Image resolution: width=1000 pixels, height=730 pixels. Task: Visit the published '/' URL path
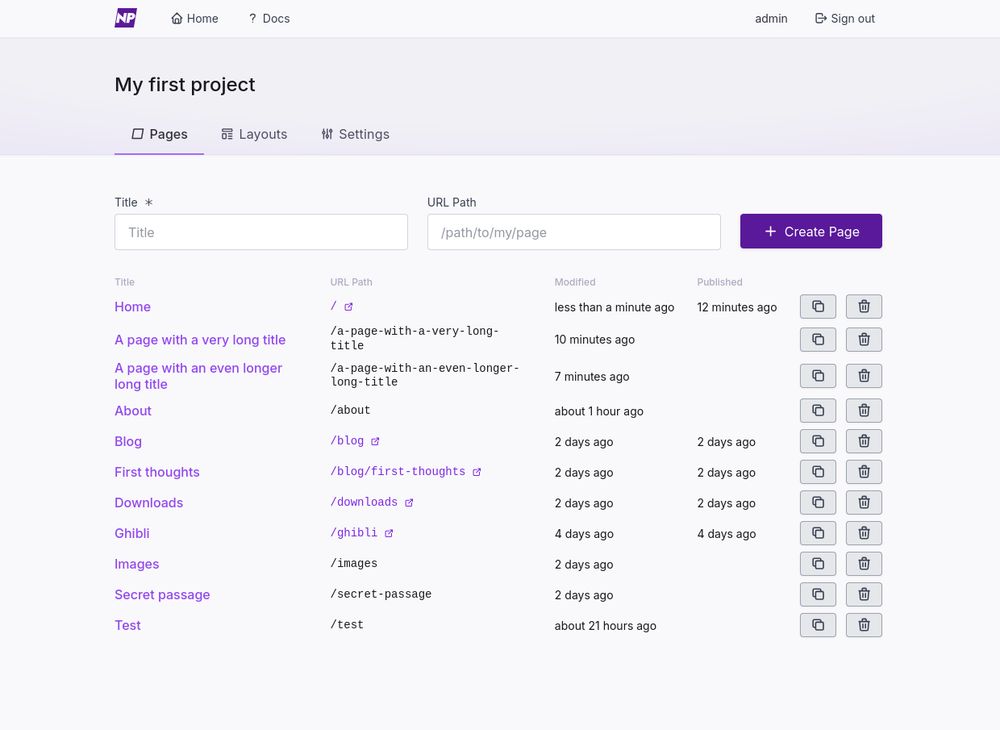342,306
